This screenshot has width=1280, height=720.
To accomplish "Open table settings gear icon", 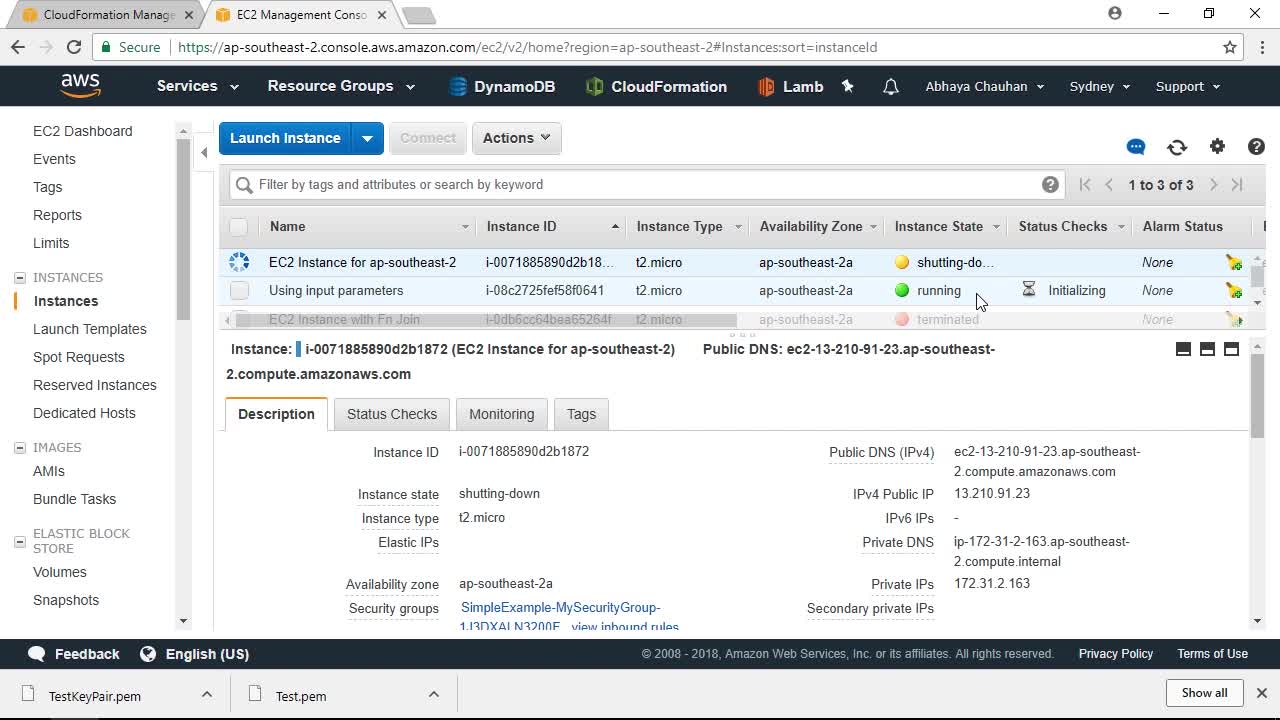I will click(1217, 146).
